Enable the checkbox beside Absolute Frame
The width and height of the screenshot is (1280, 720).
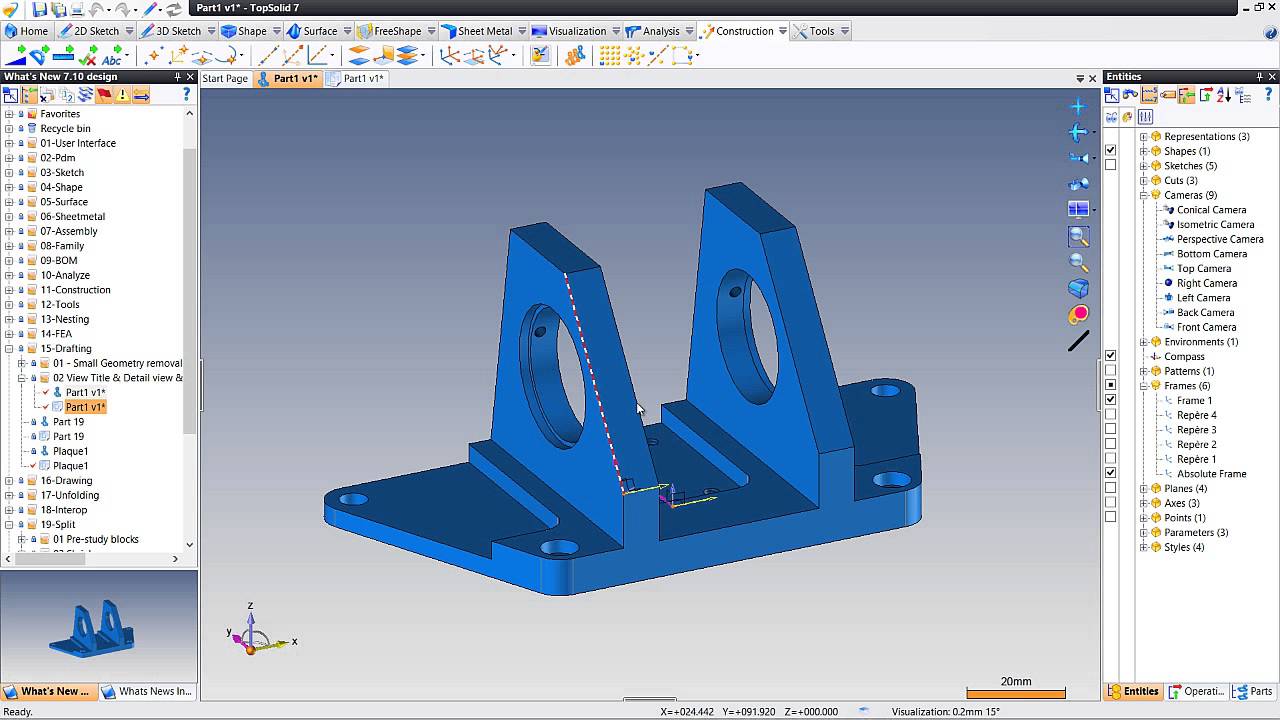click(1110, 474)
